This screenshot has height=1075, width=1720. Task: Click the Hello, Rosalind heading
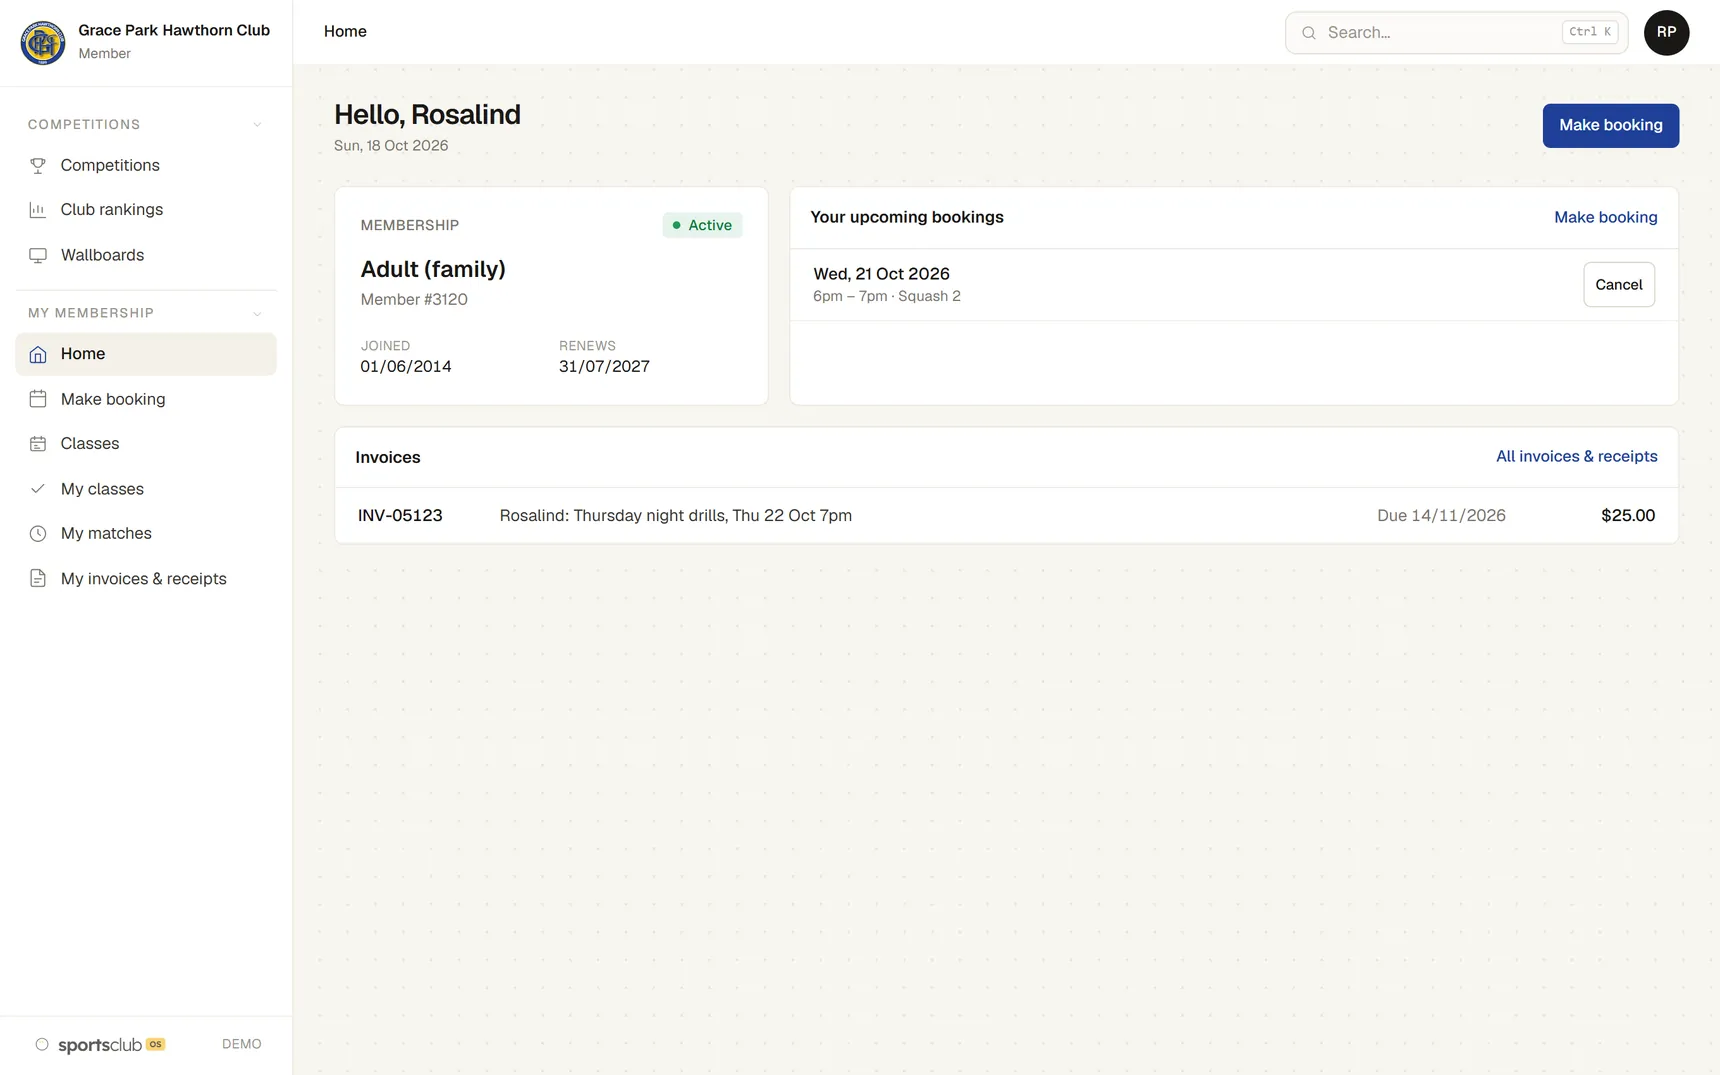[x=427, y=115]
